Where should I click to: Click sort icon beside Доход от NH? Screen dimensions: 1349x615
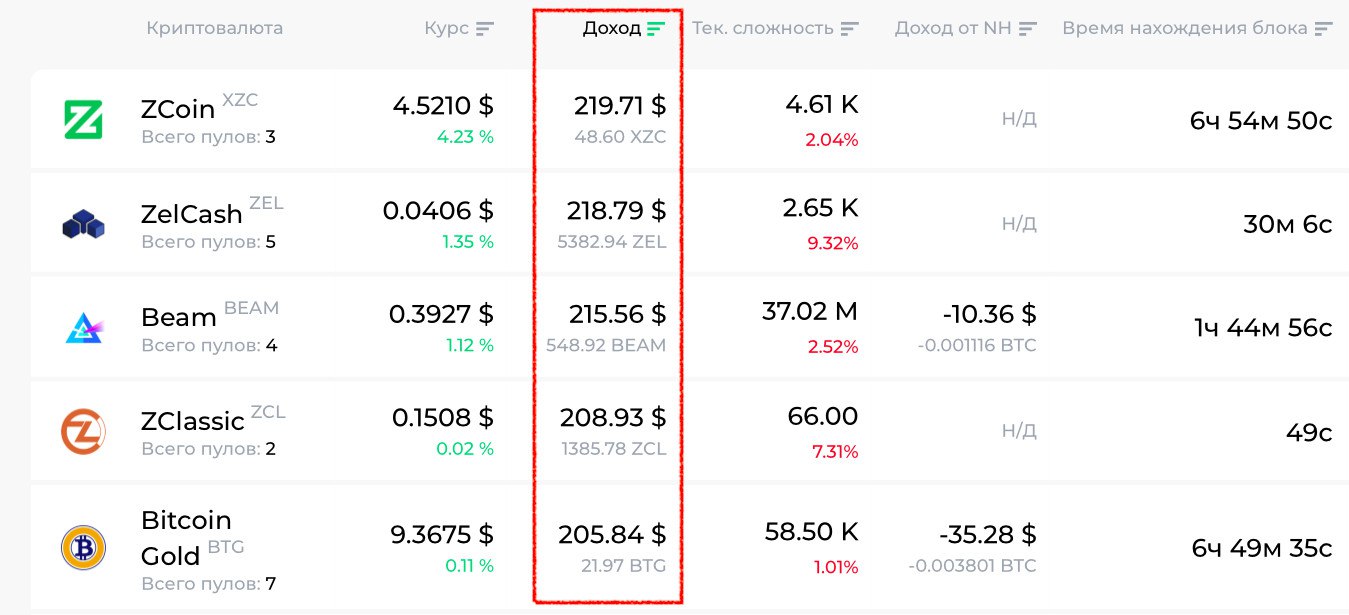point(1028,29)
